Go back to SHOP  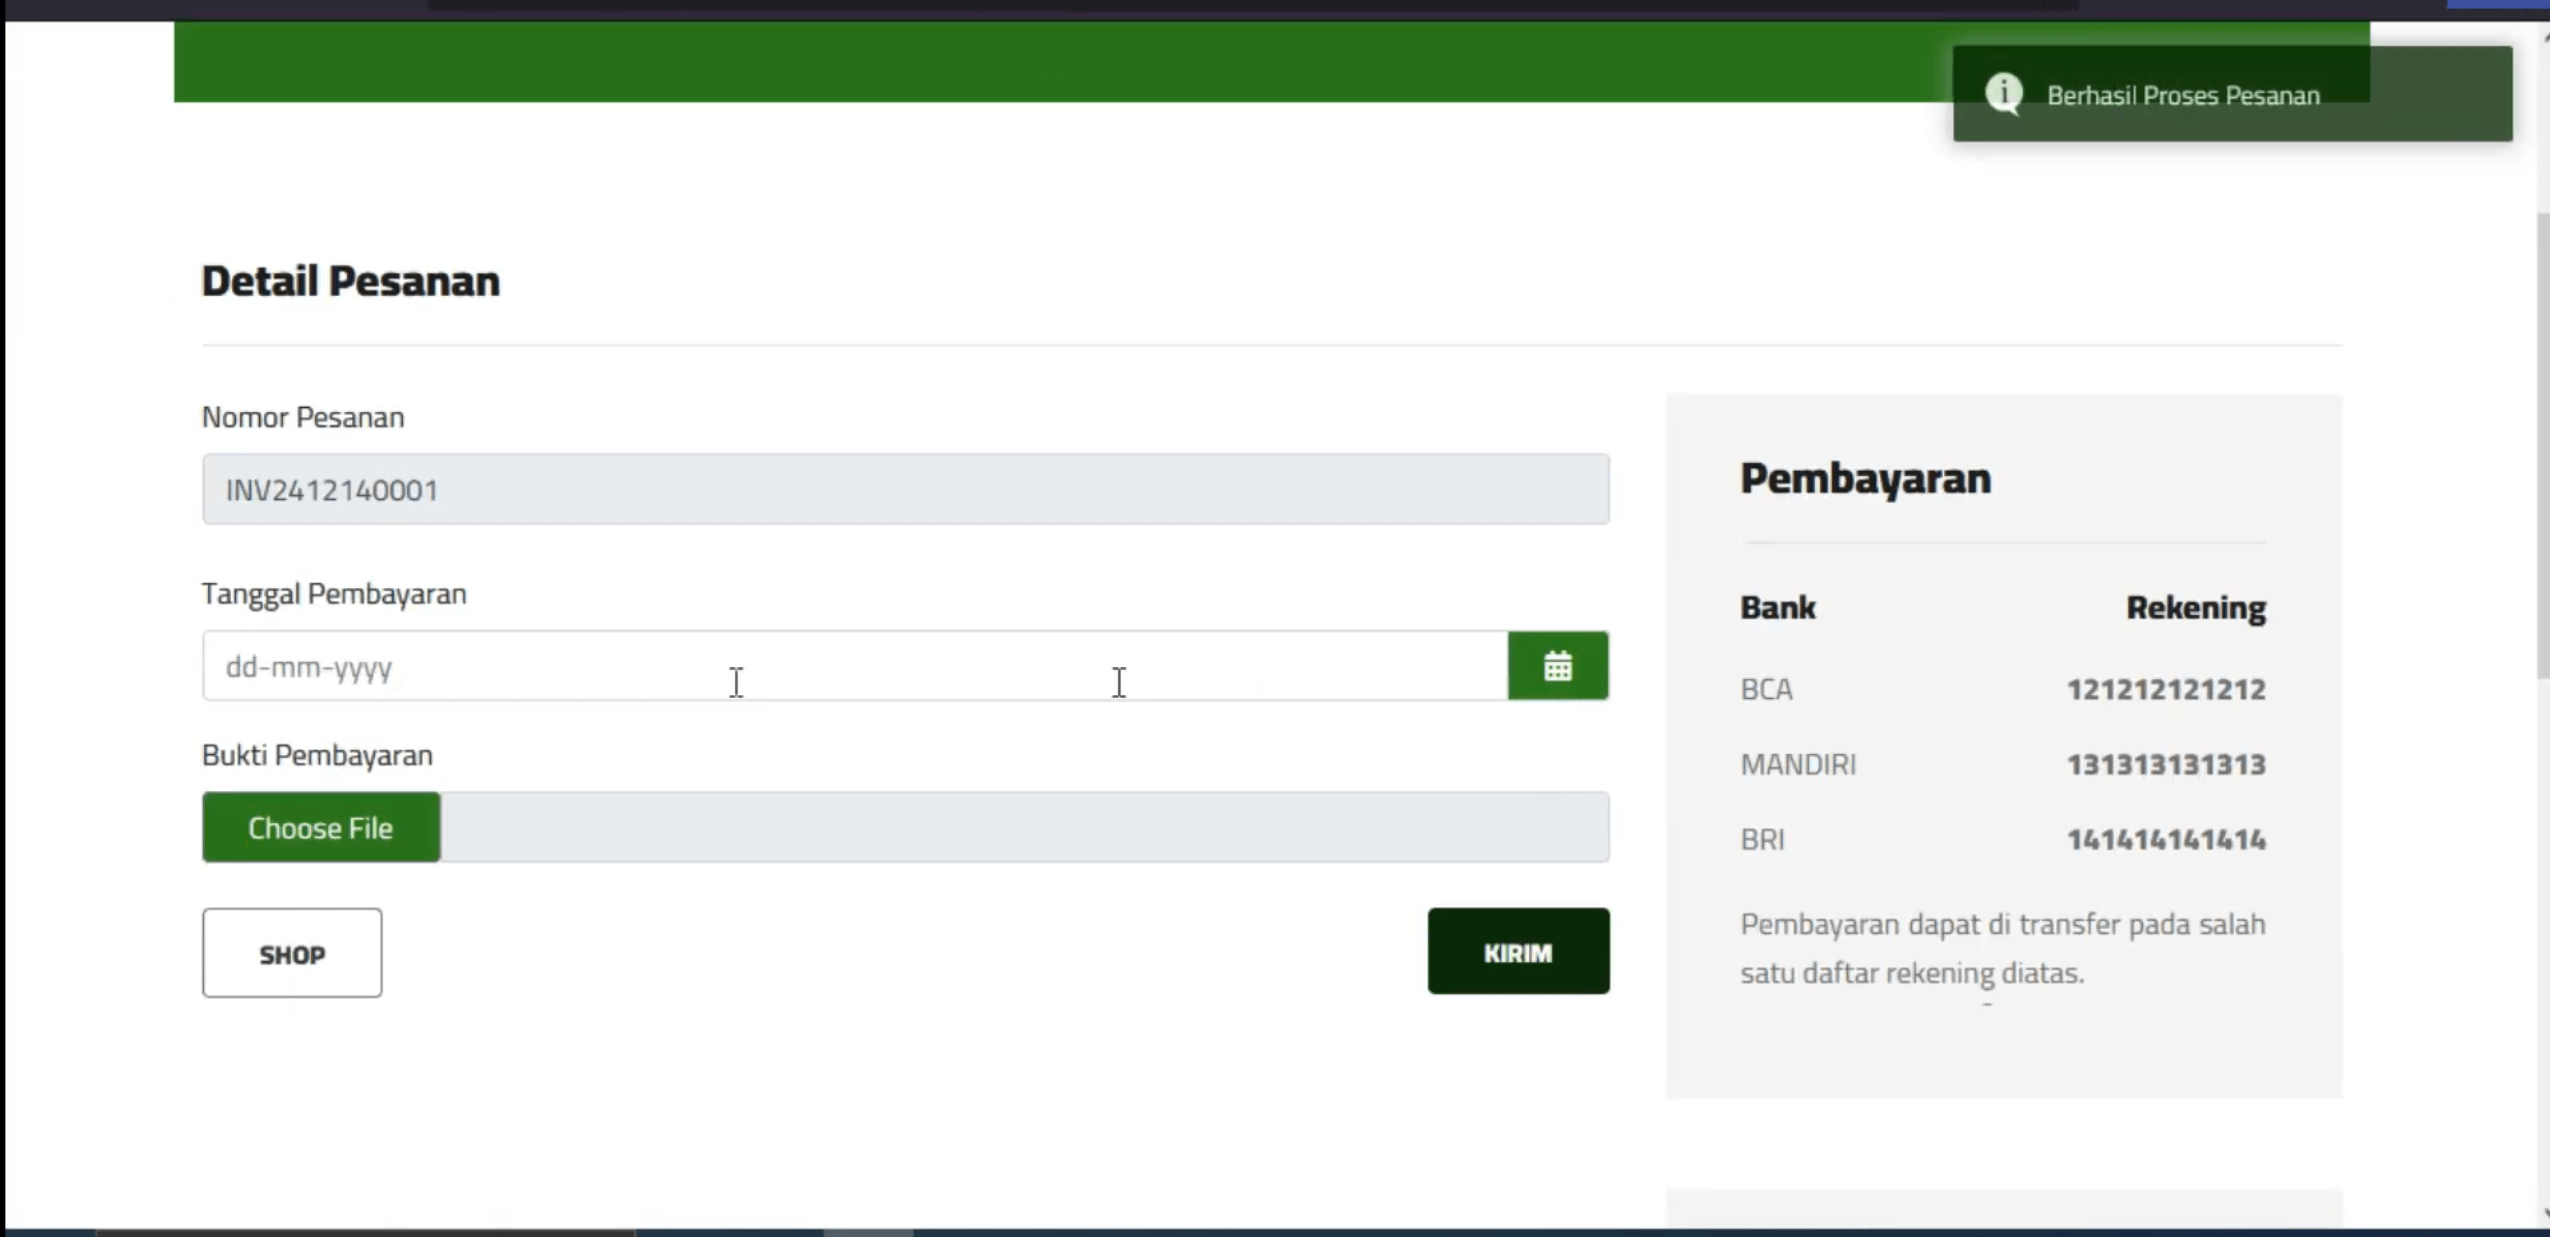(292, 954)
